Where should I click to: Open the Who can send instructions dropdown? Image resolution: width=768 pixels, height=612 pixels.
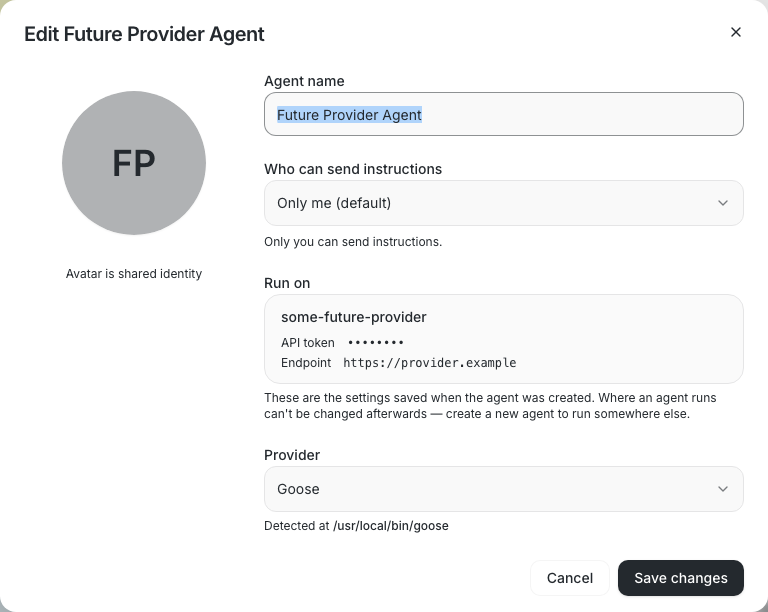coord(504,203)
